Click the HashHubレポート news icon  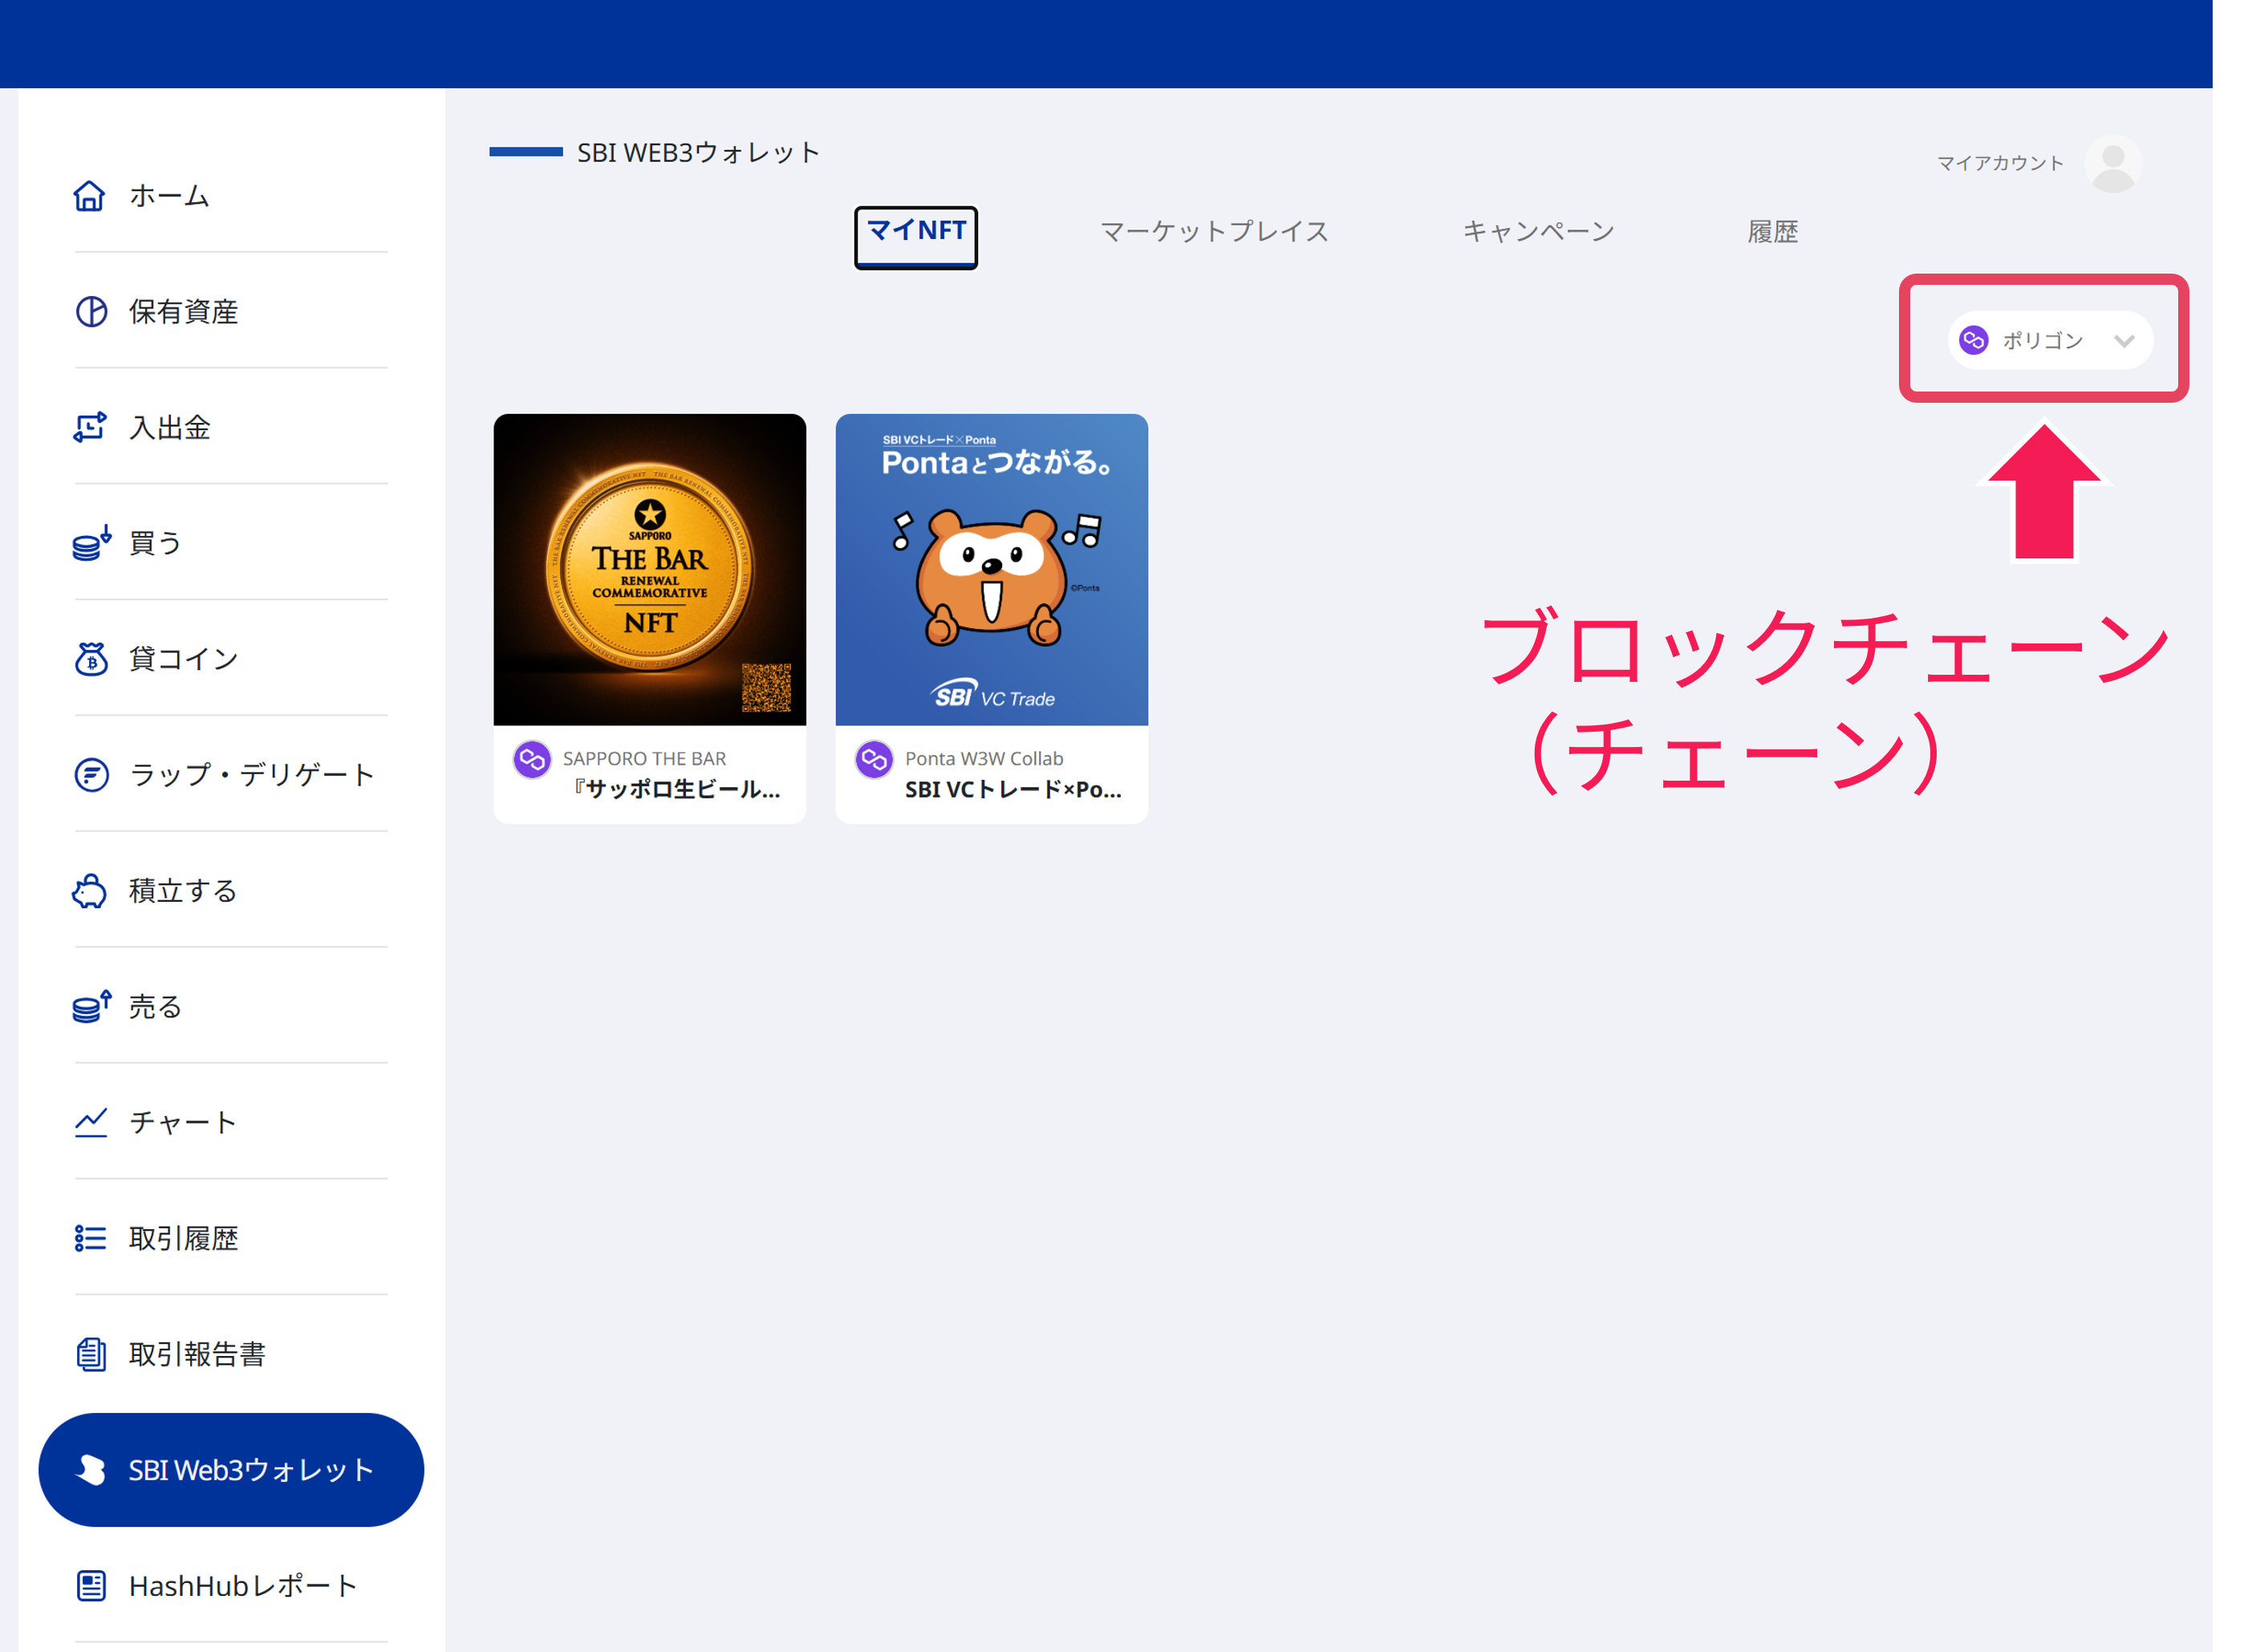point(91,1586)
